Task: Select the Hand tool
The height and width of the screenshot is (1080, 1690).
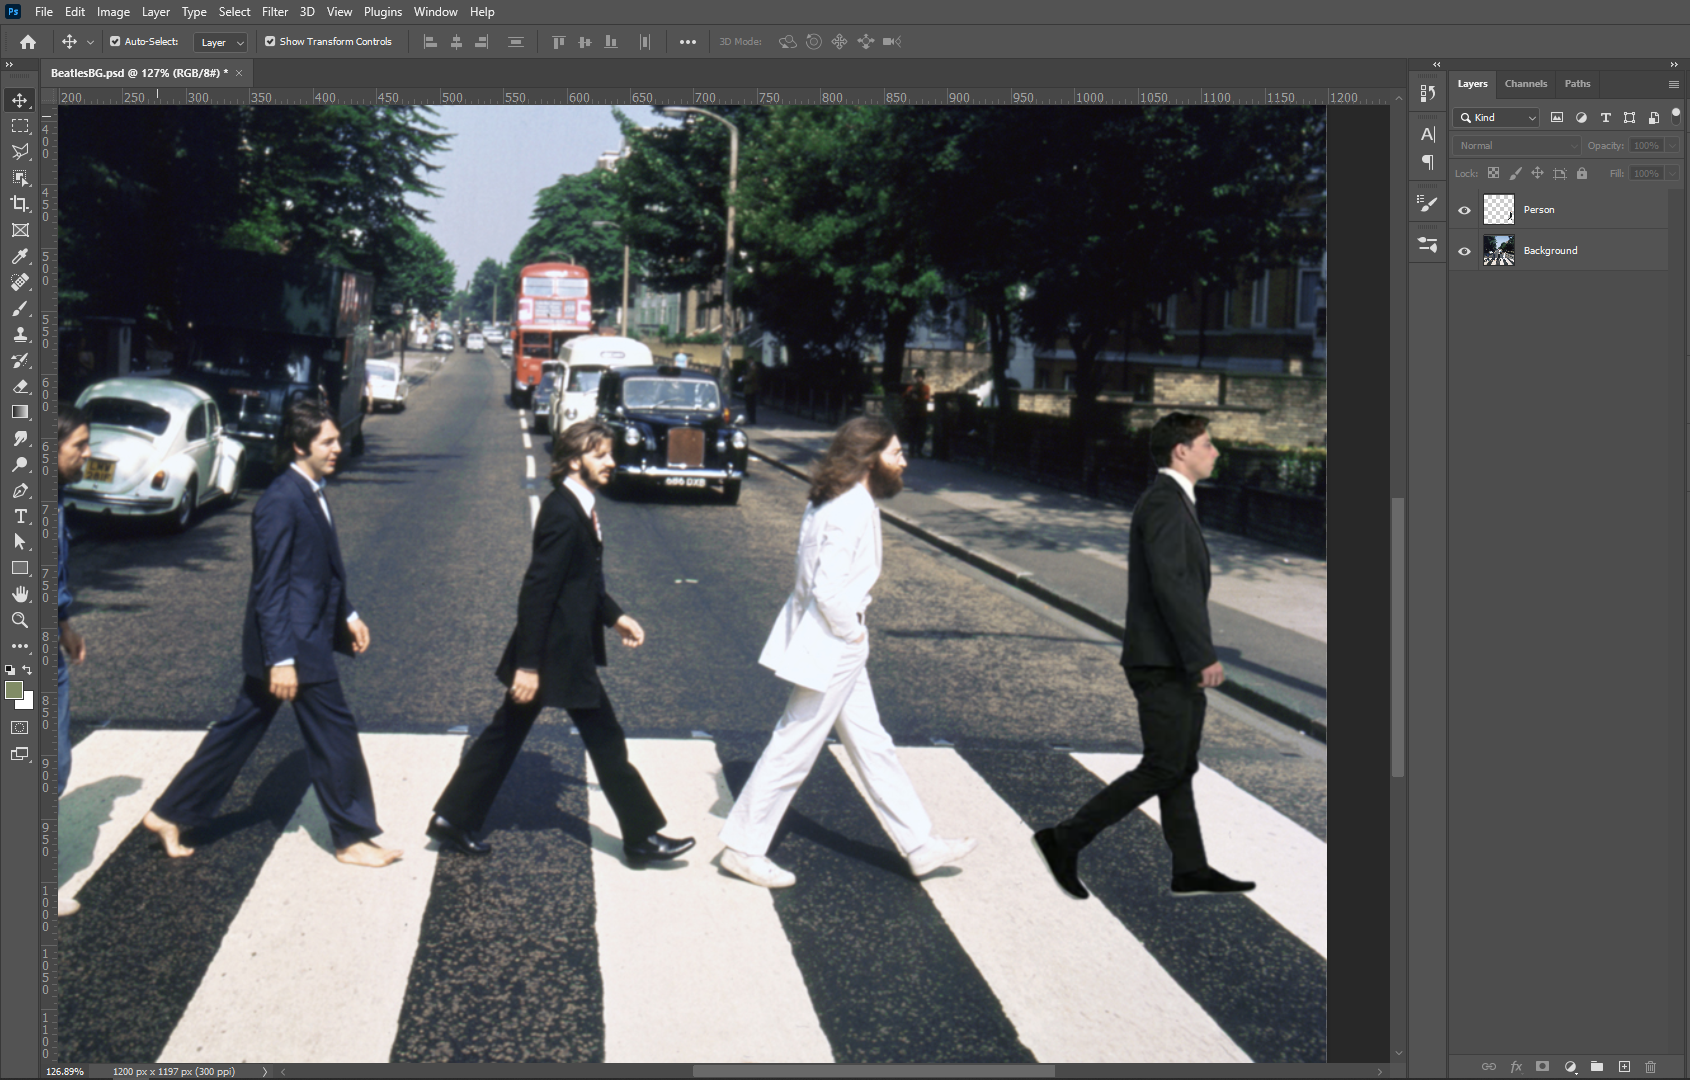Action: click(20, 594)
